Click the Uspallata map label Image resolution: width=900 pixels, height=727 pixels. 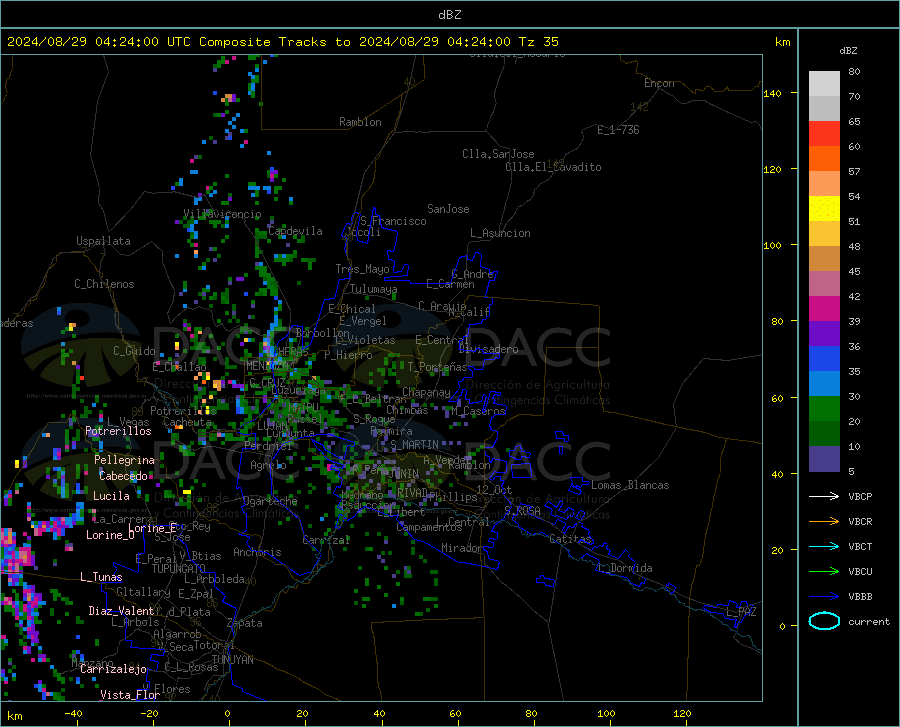pos(103,241)
